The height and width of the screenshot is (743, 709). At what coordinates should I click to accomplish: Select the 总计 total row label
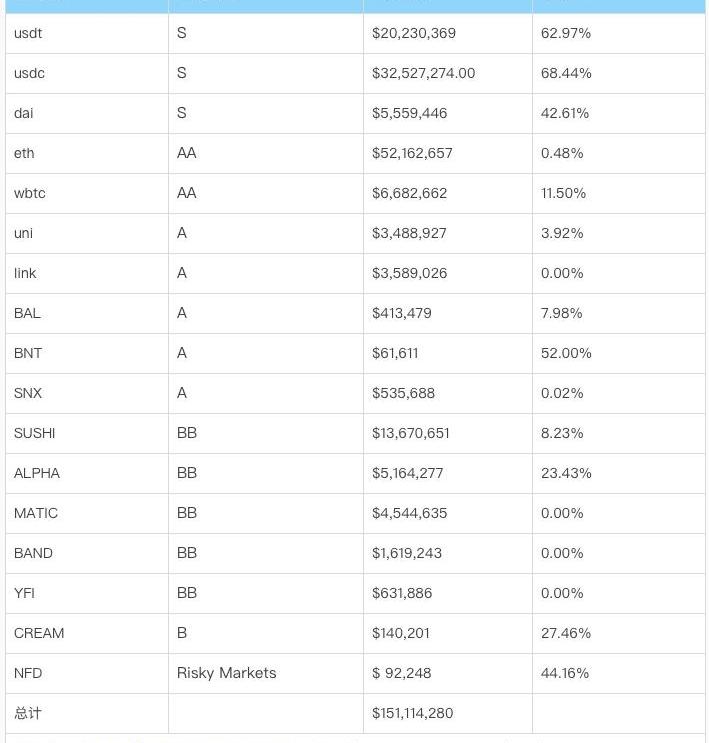28,713
